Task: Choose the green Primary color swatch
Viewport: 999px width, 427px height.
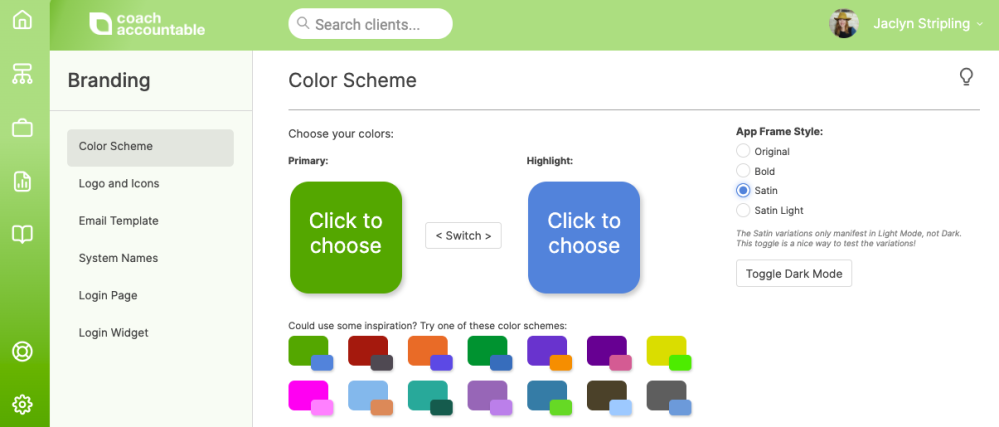Action: point(345,237)
